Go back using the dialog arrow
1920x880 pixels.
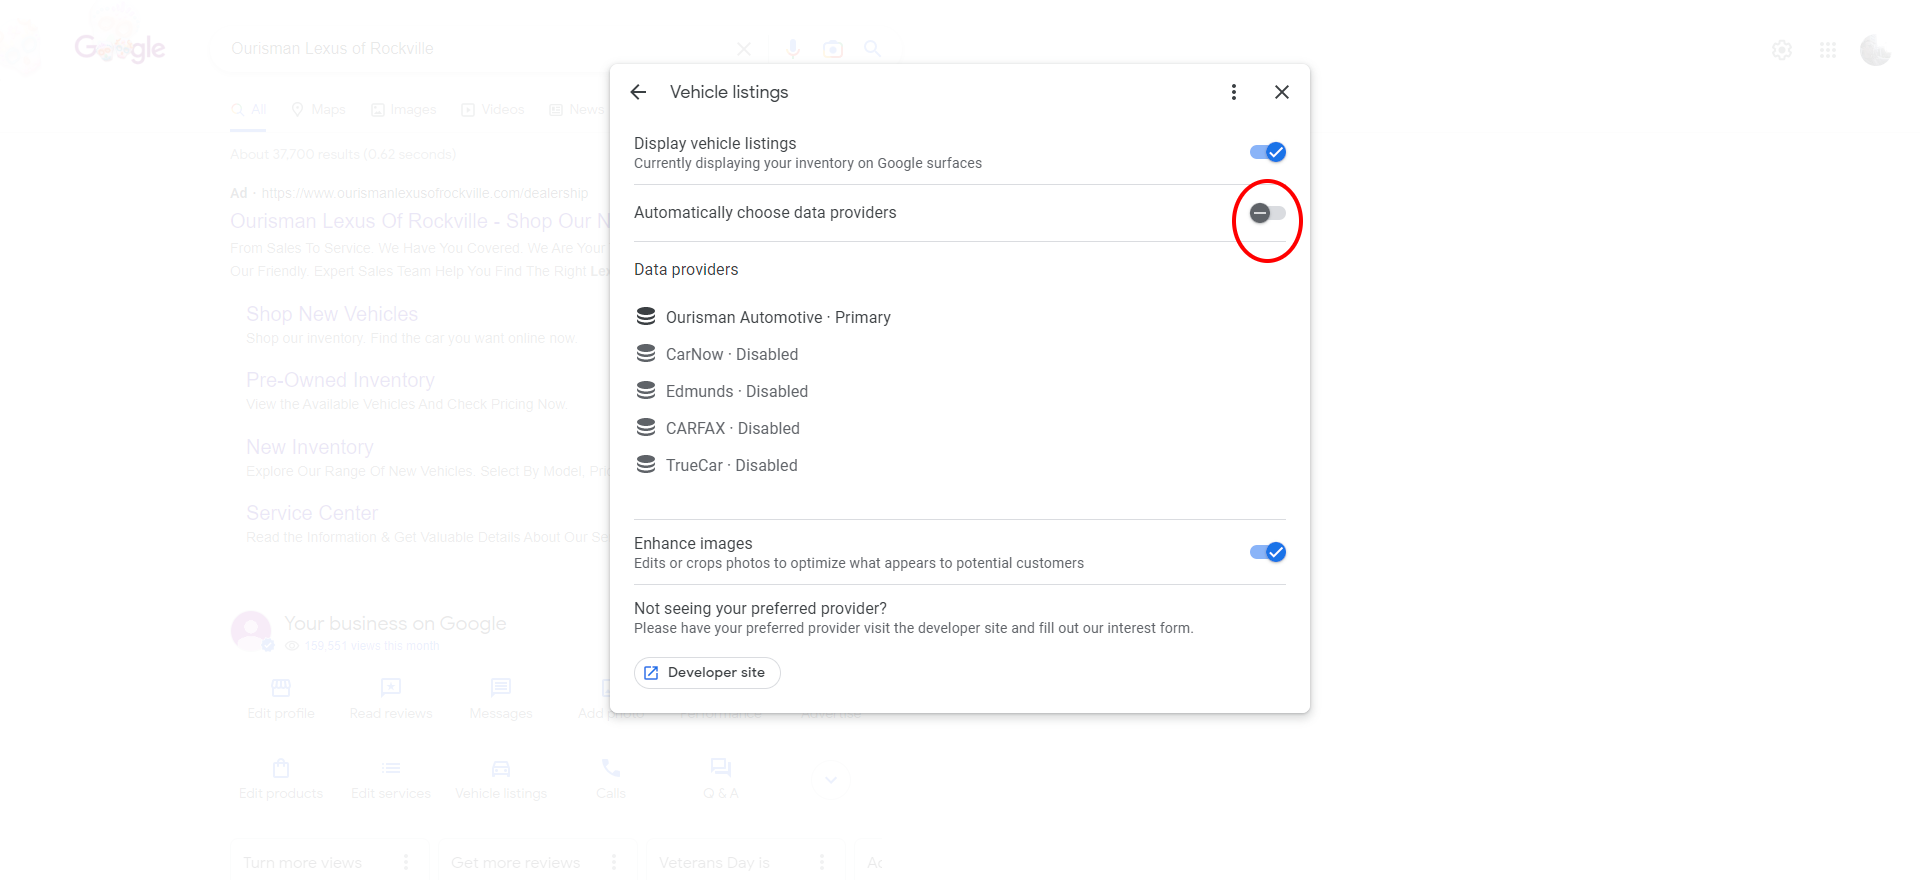click(x=638, y=92)
